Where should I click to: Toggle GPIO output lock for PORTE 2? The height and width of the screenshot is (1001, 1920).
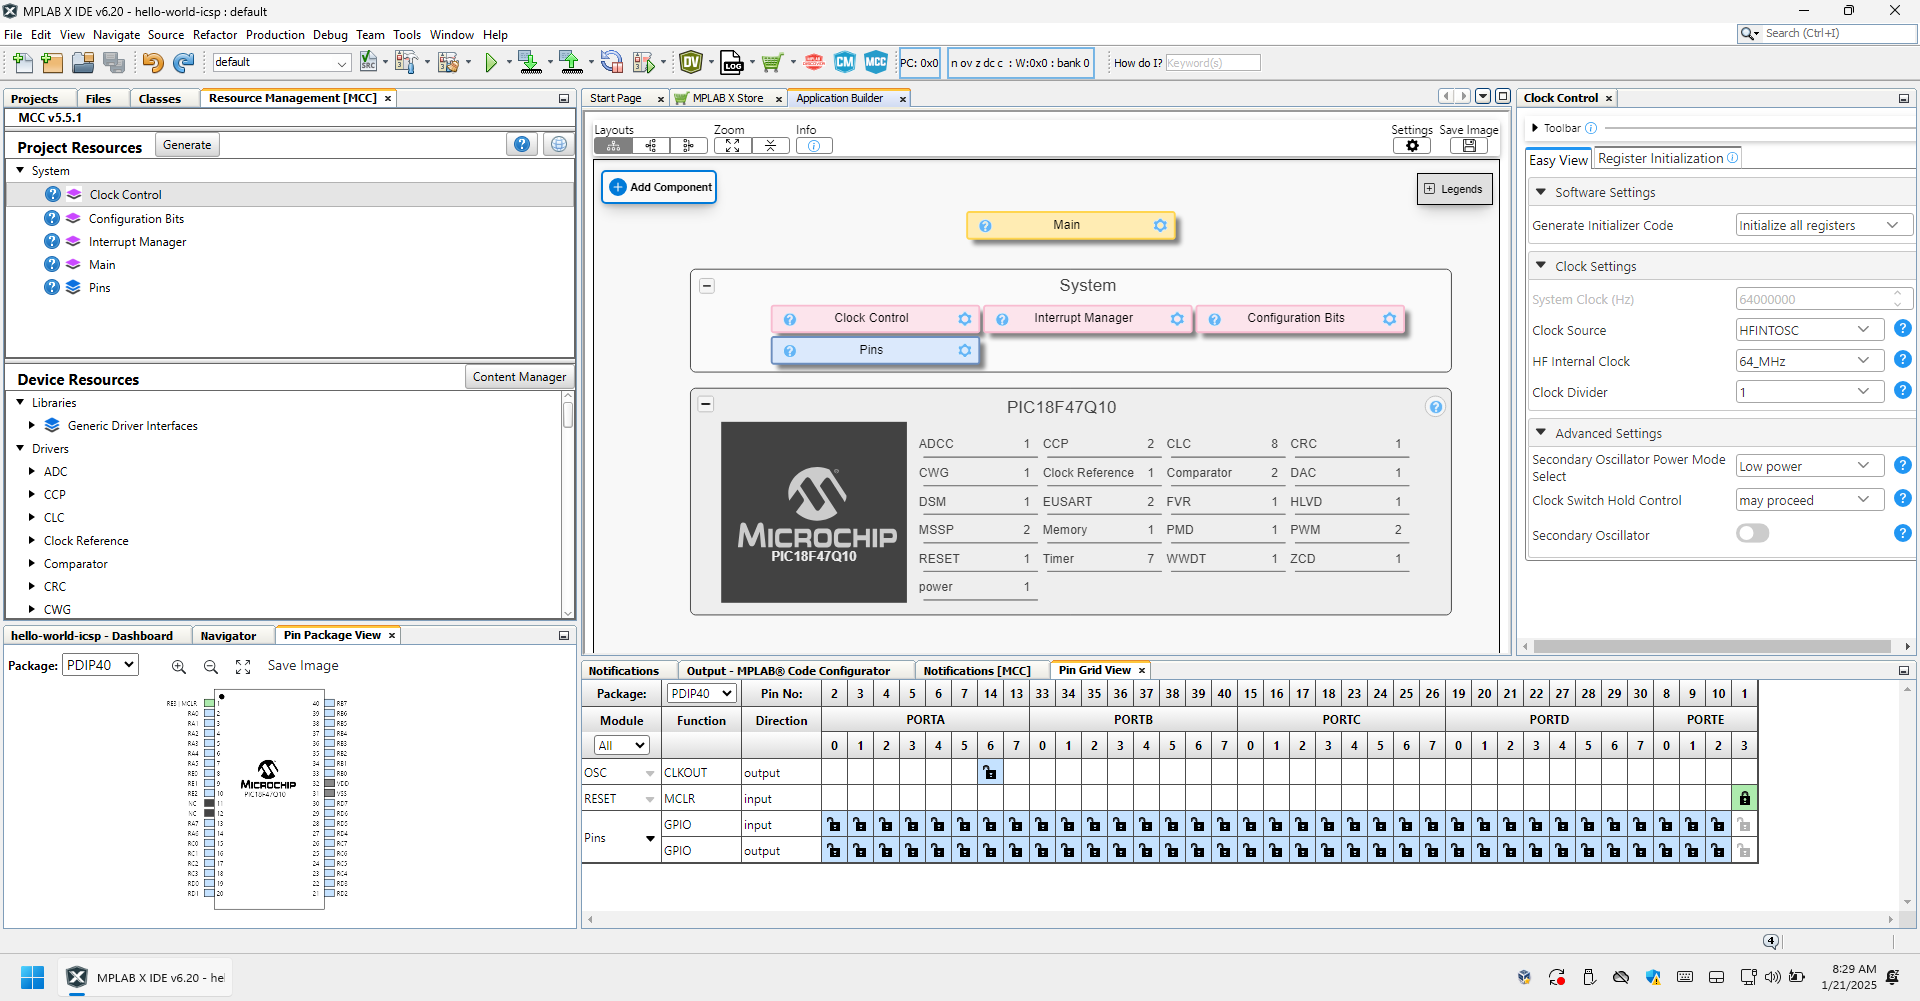click(x=1718, y=850)
